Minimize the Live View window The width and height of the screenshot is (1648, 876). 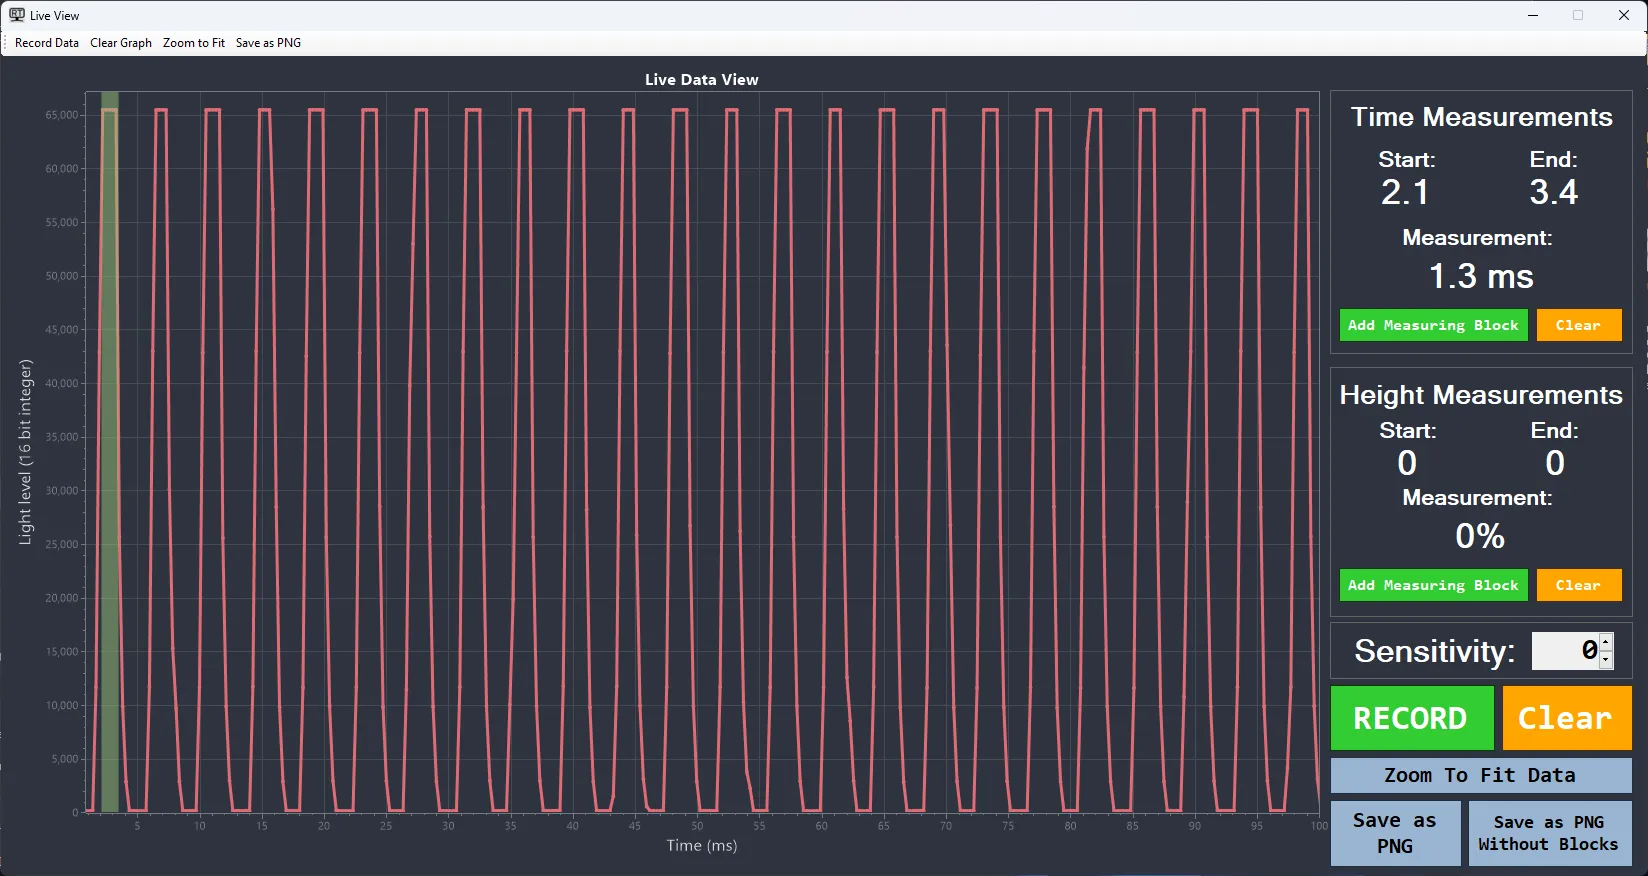tap(1533, 15)
